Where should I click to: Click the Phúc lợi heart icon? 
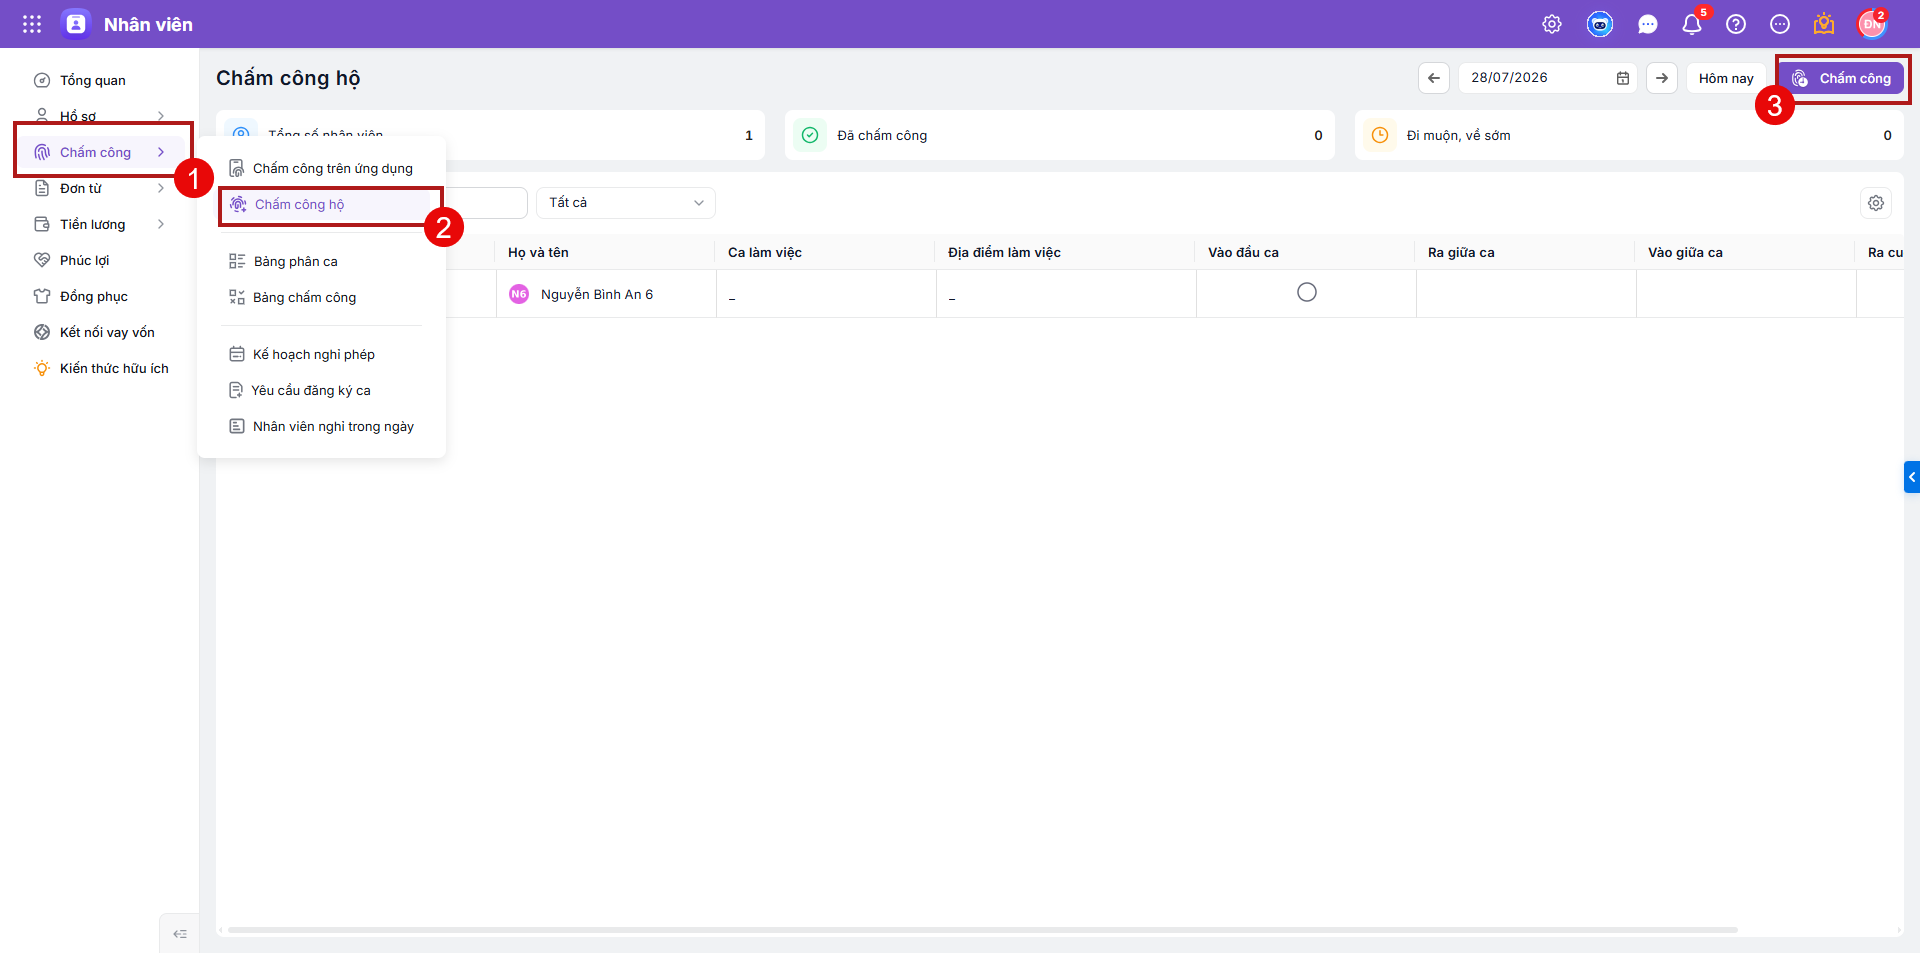click(42, 260)
